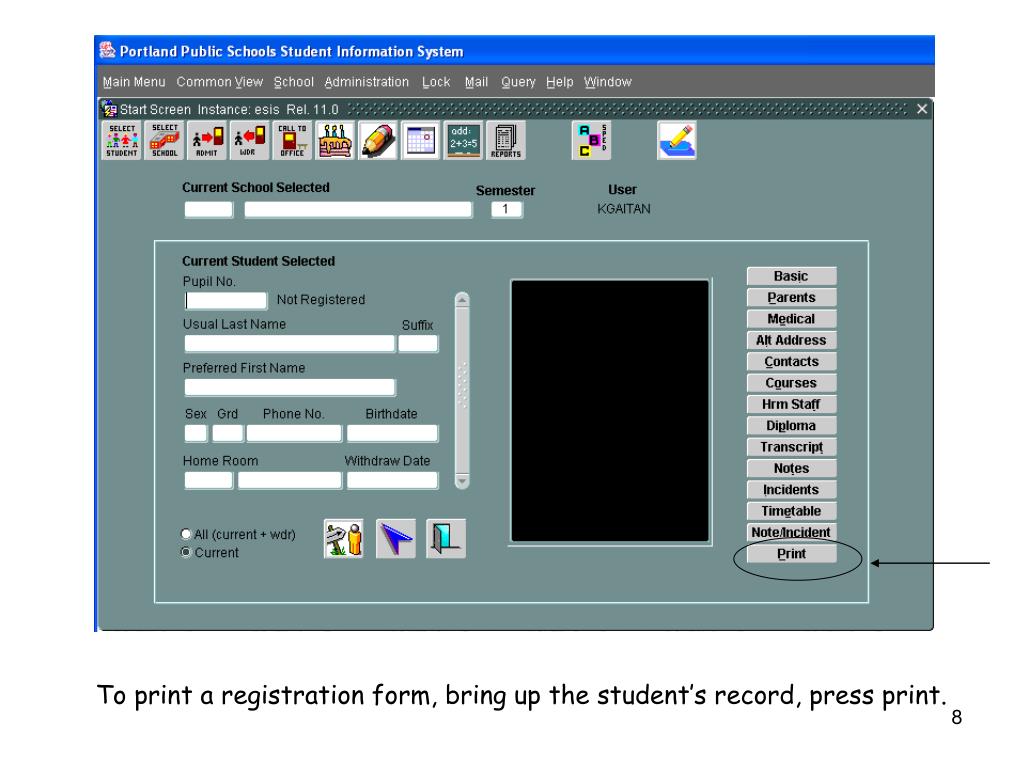
Task: Click the Pupil No. input field
Action: [x=226, y=300]
